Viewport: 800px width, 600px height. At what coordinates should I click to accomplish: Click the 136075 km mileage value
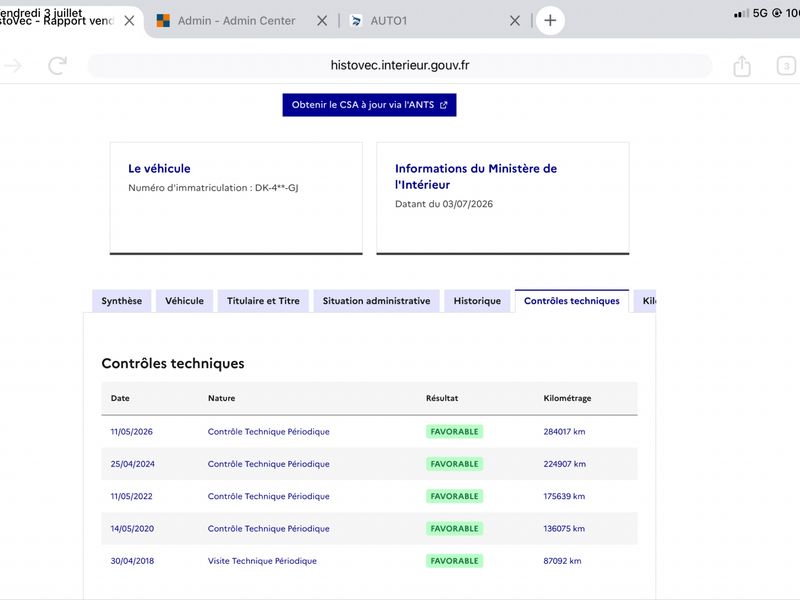click(x=564, y=529)
